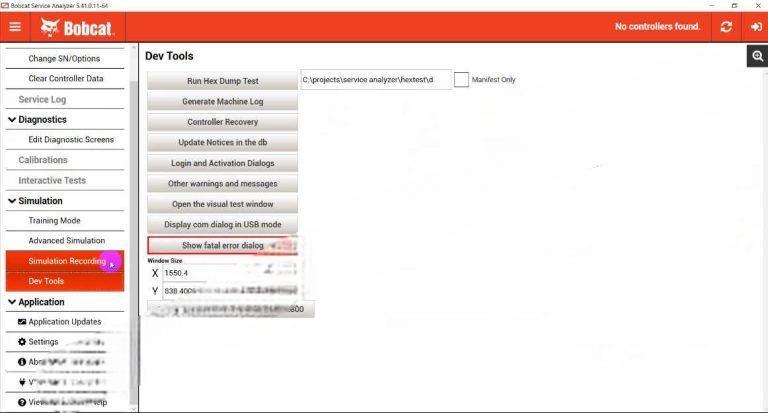Image resolution: width=768 pixels, height=413 pixels.
Task: Refresh controllers with the sync icon
Action: coord(726,26)
